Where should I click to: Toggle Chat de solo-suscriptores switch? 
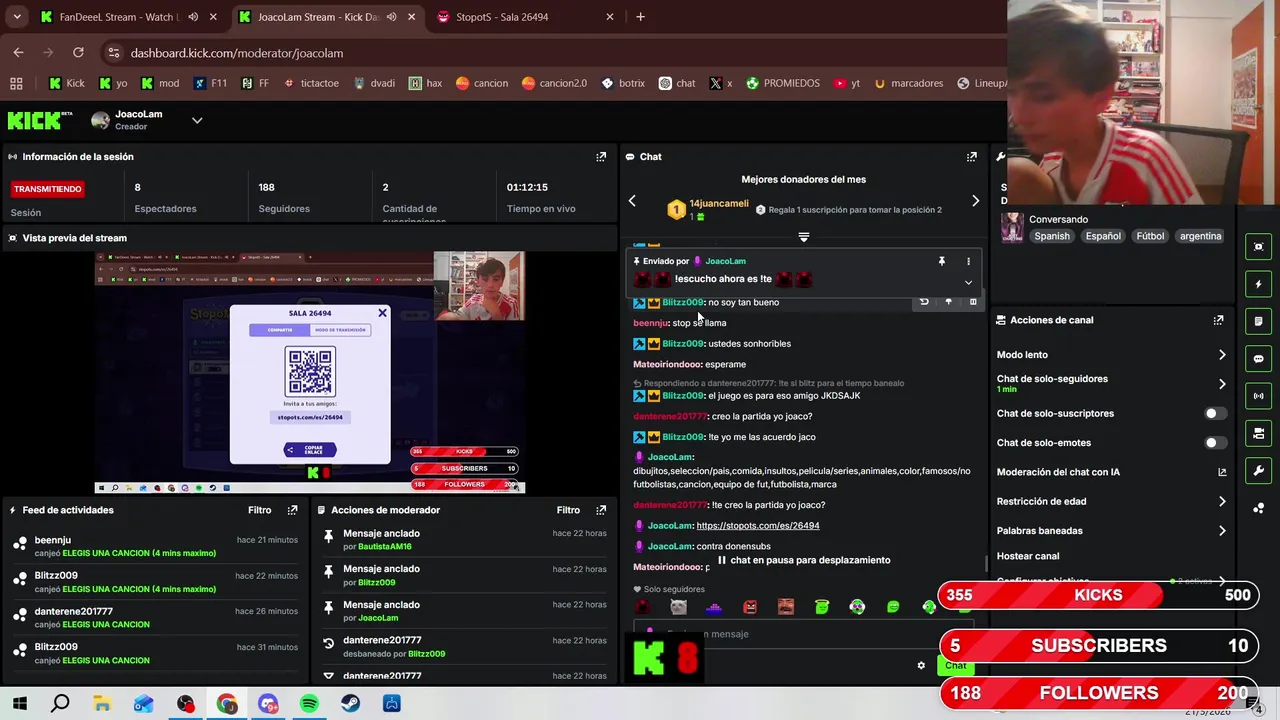[x=1215, y=414]
